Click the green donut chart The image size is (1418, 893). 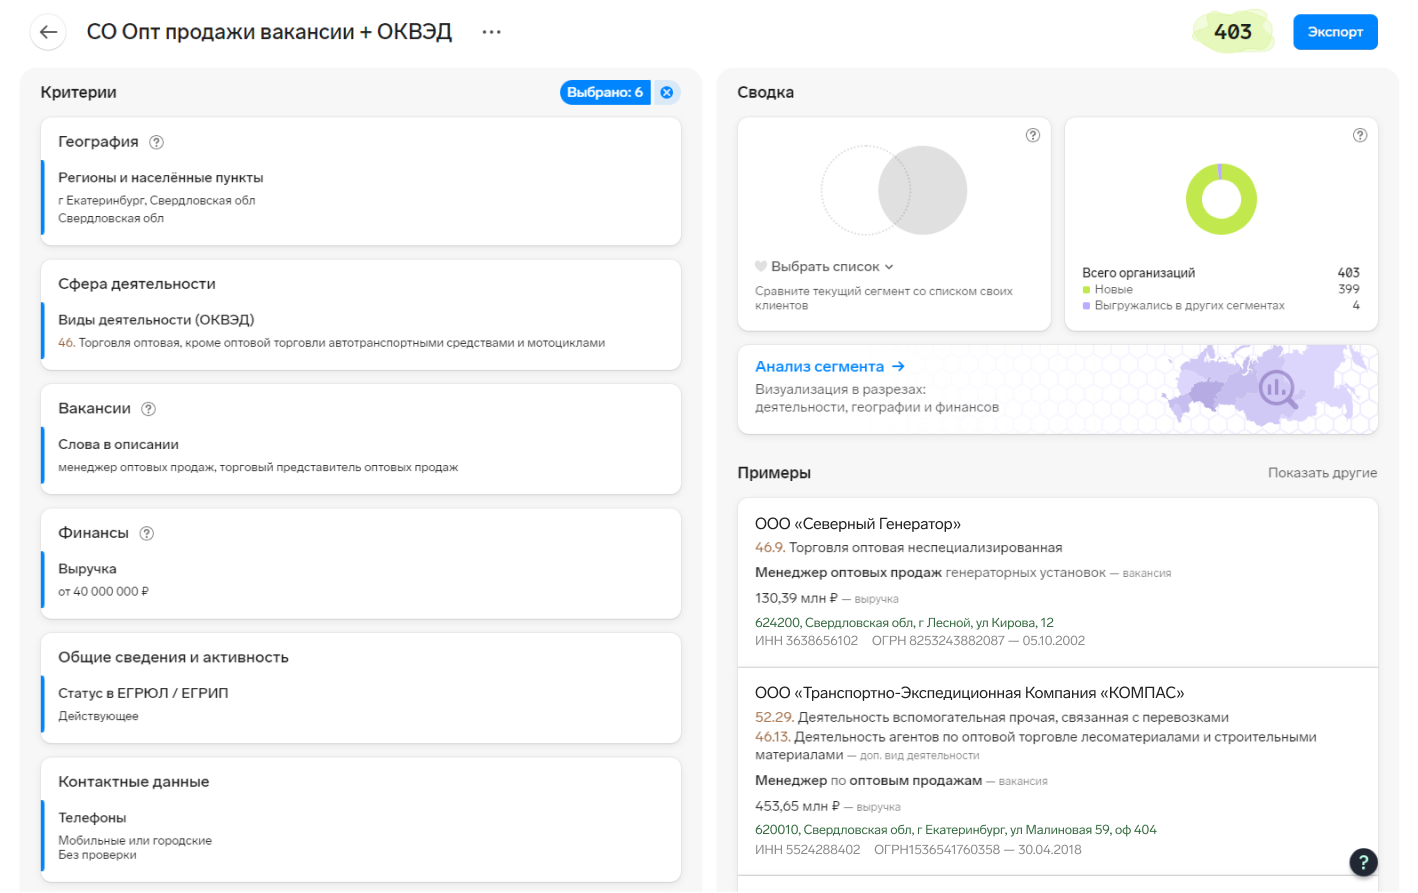[1221, 199]
